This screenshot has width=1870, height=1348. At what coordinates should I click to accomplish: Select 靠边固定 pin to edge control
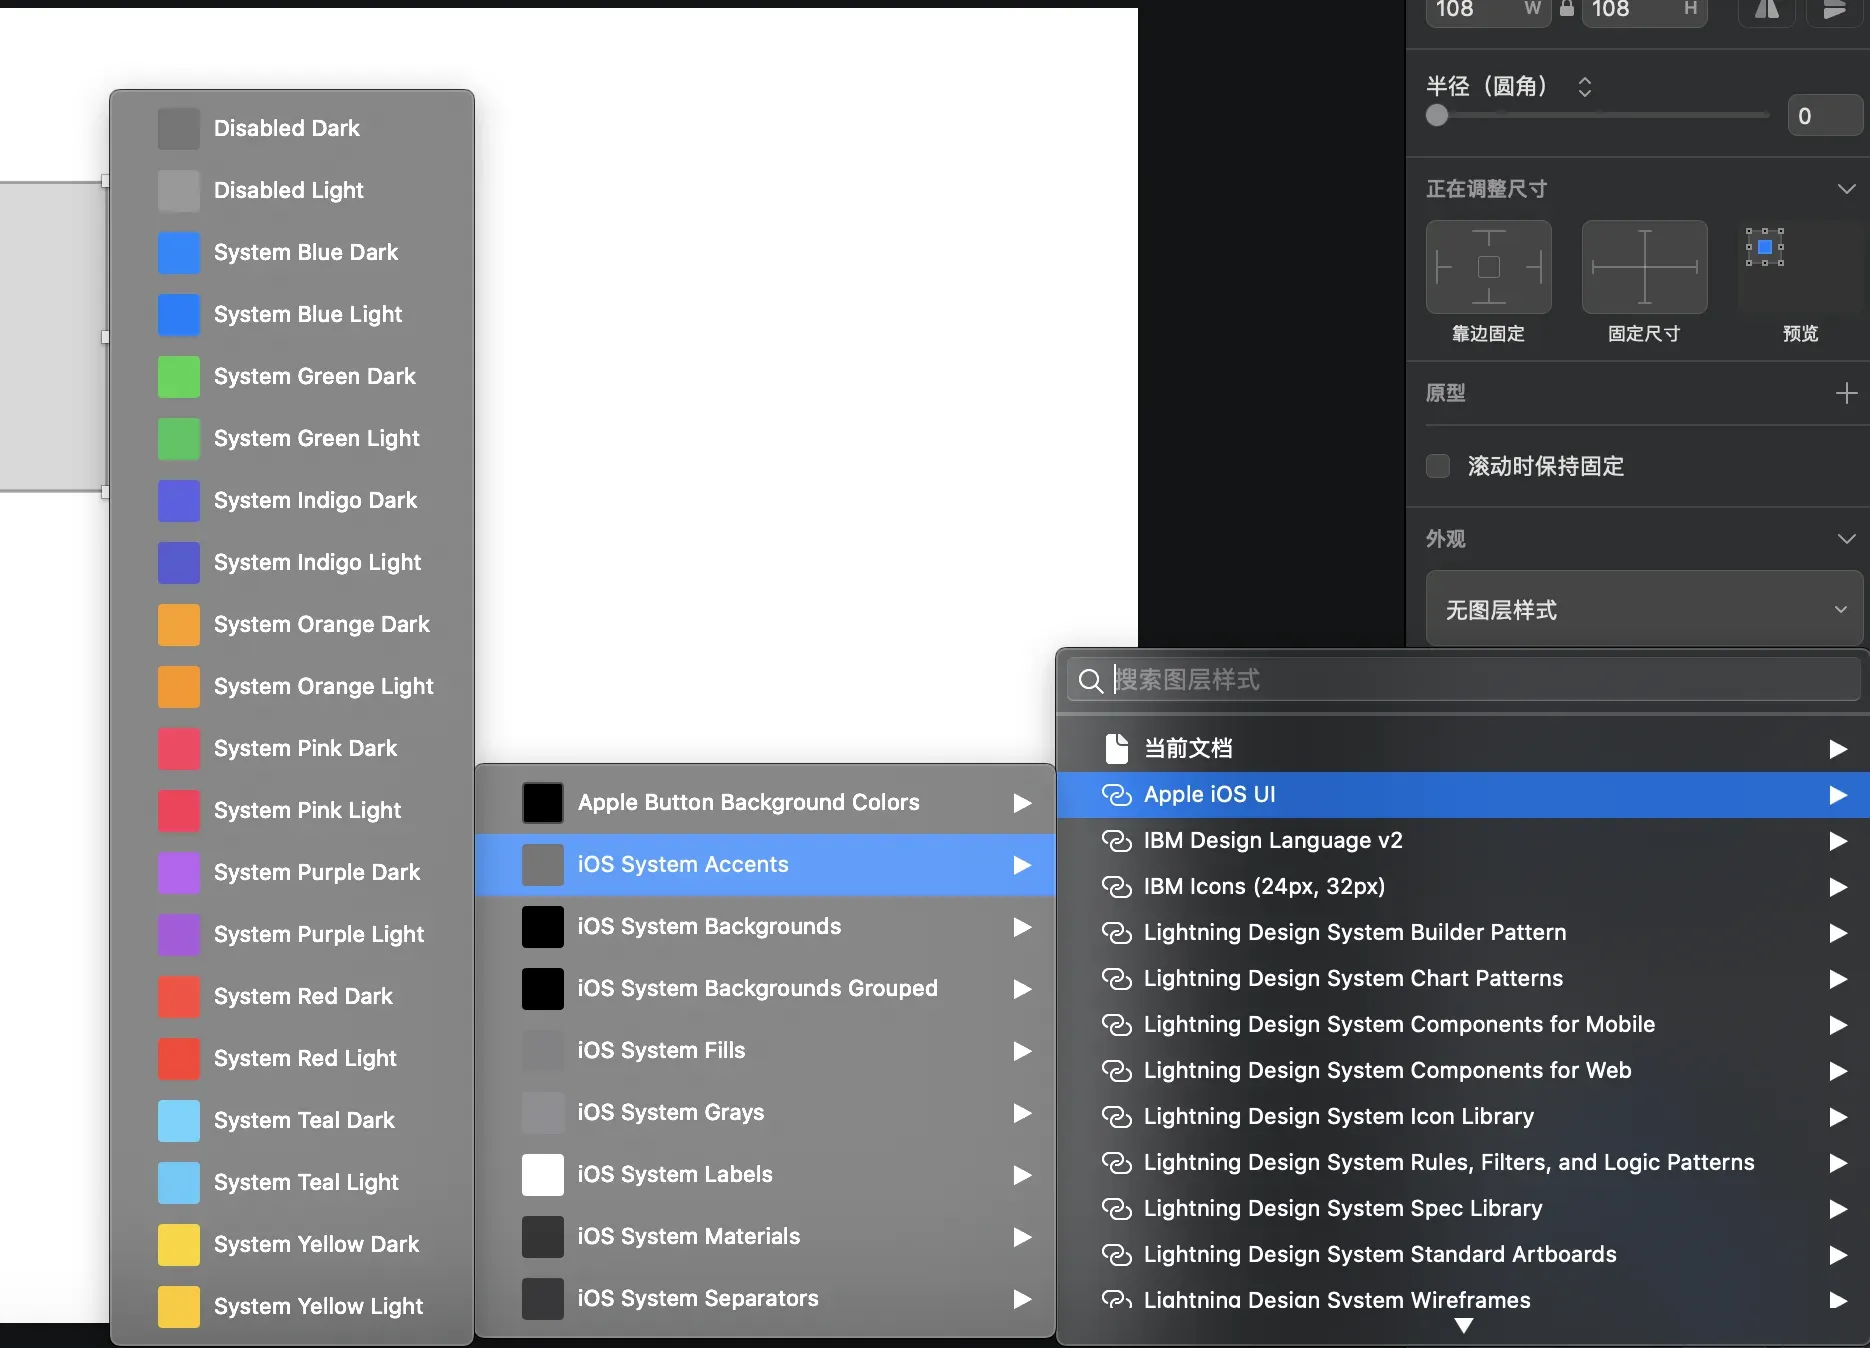click(x=1489, y=267)
